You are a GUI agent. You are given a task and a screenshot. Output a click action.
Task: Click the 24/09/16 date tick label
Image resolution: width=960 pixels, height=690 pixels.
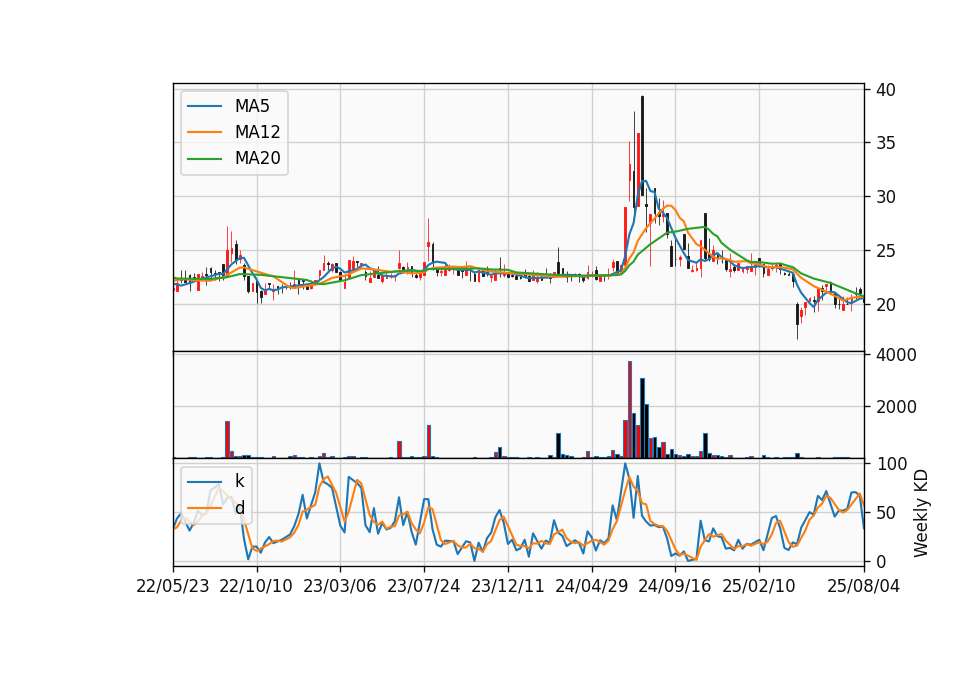[675, 586]
